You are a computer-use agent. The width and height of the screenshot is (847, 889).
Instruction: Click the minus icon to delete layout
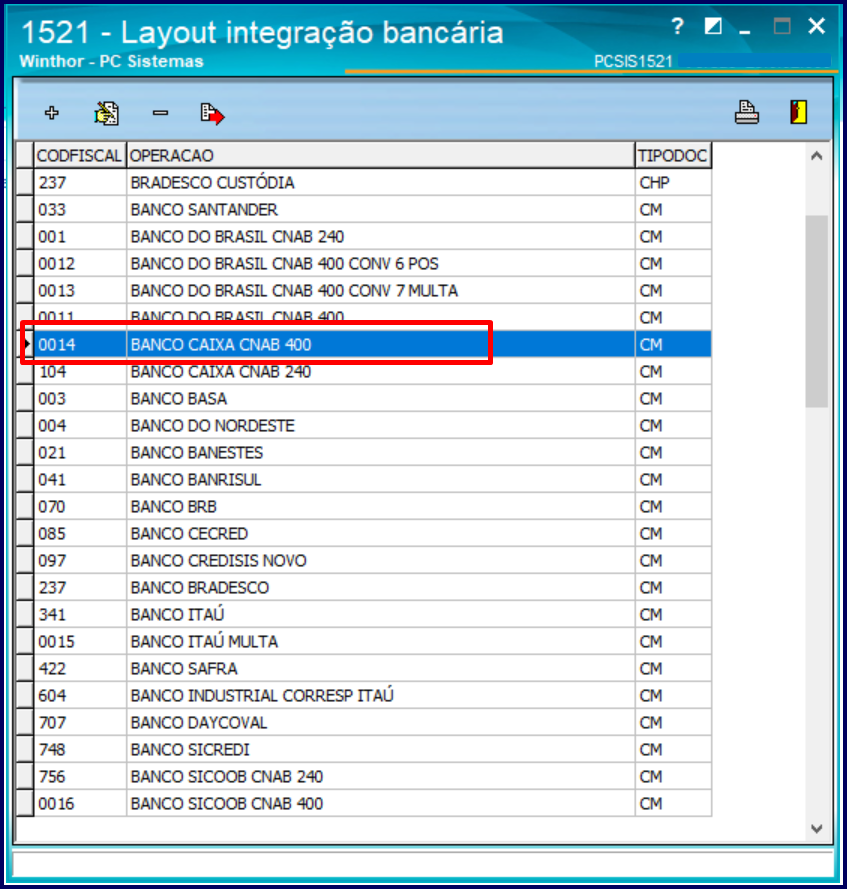coord(160,113)
